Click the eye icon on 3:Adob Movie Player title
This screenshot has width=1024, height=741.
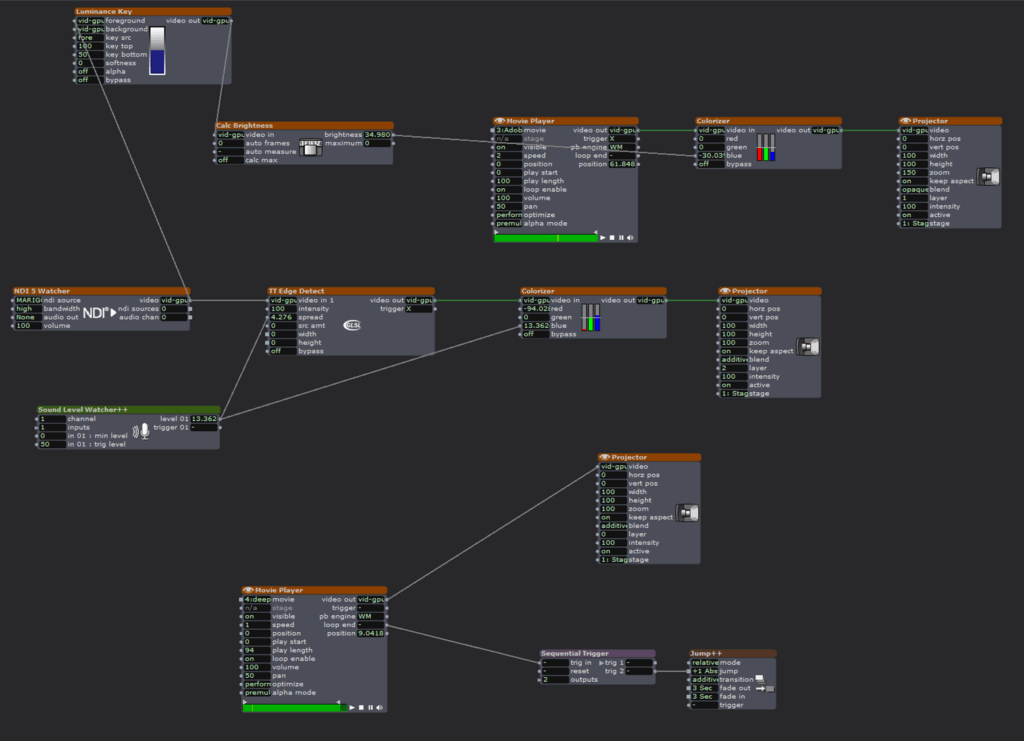click(x=500, y=121)
